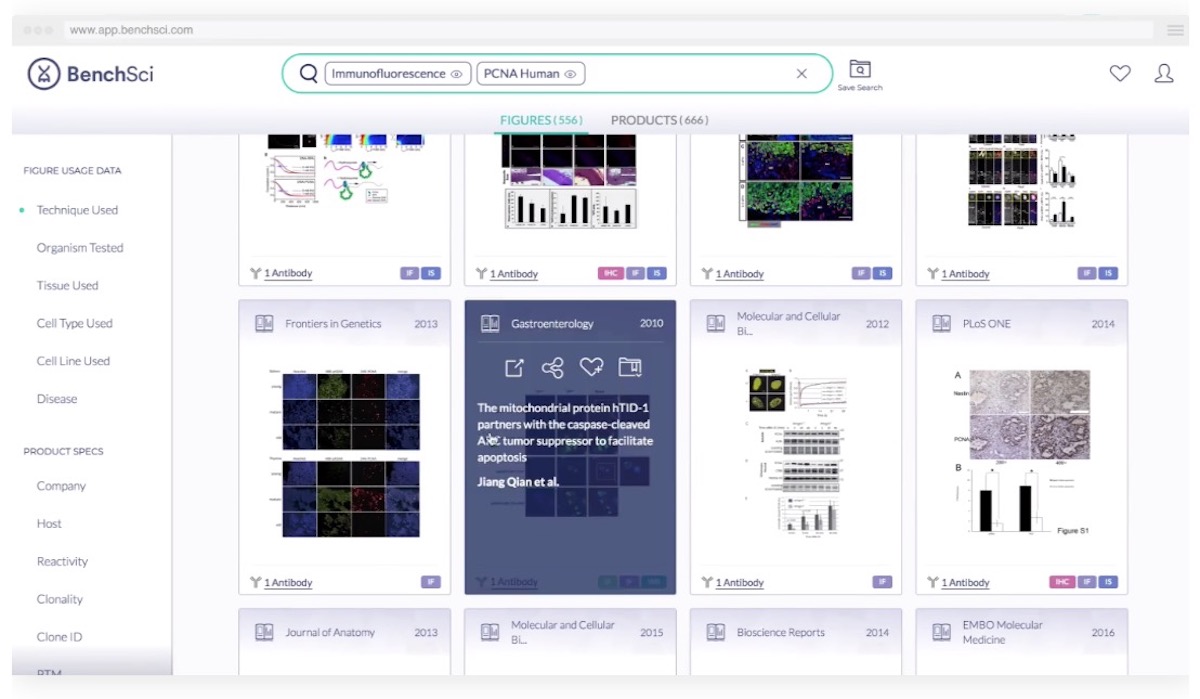Open the figure in a new tab icon
1200x699 pixels.
(512, 367)
